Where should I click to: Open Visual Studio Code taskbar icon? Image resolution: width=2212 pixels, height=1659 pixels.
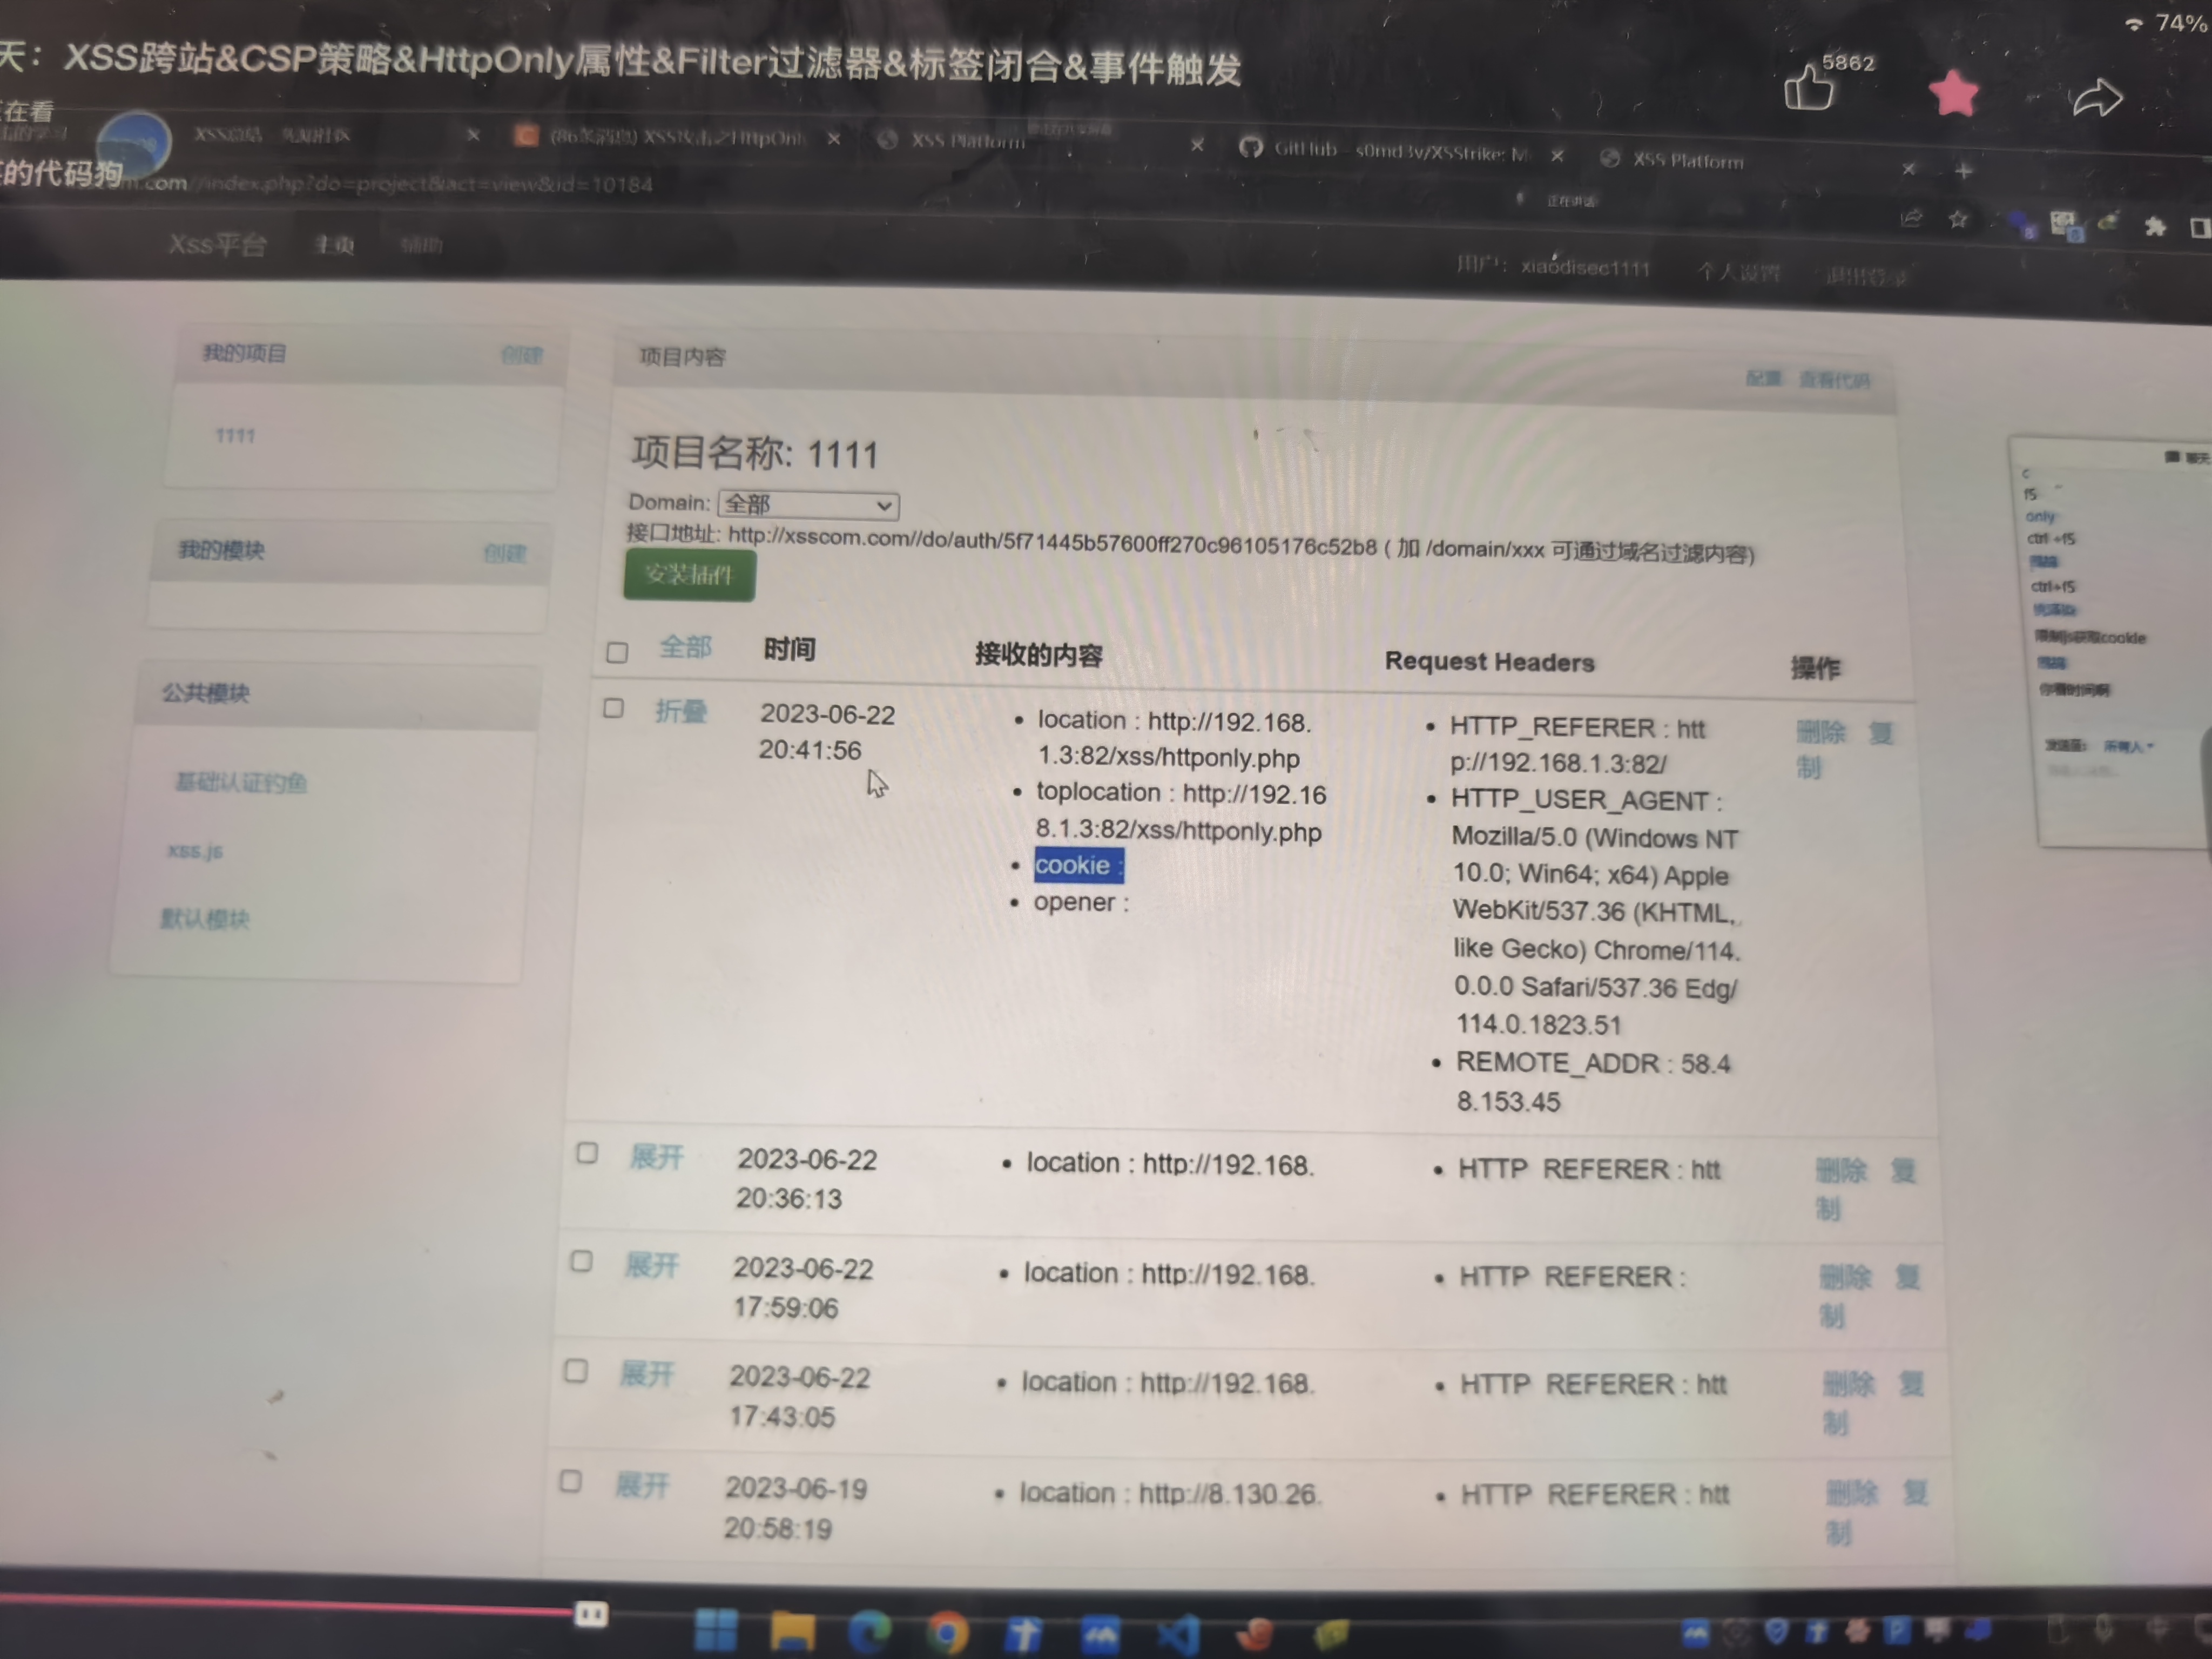[1178, 1635]
